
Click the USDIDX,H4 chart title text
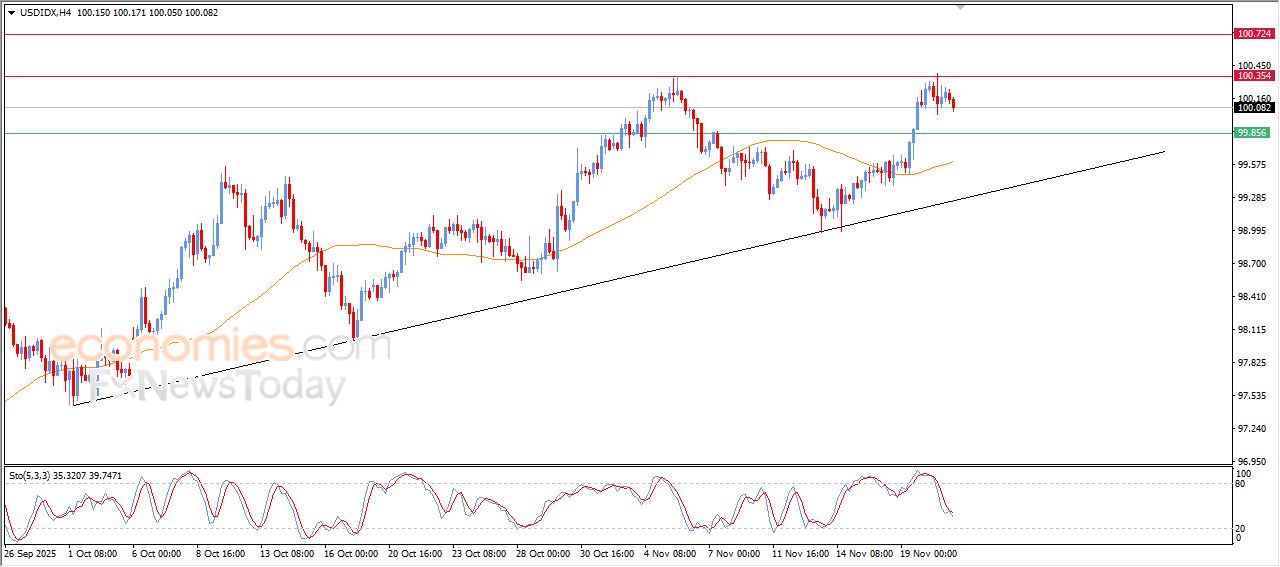(x=46, y=13)
